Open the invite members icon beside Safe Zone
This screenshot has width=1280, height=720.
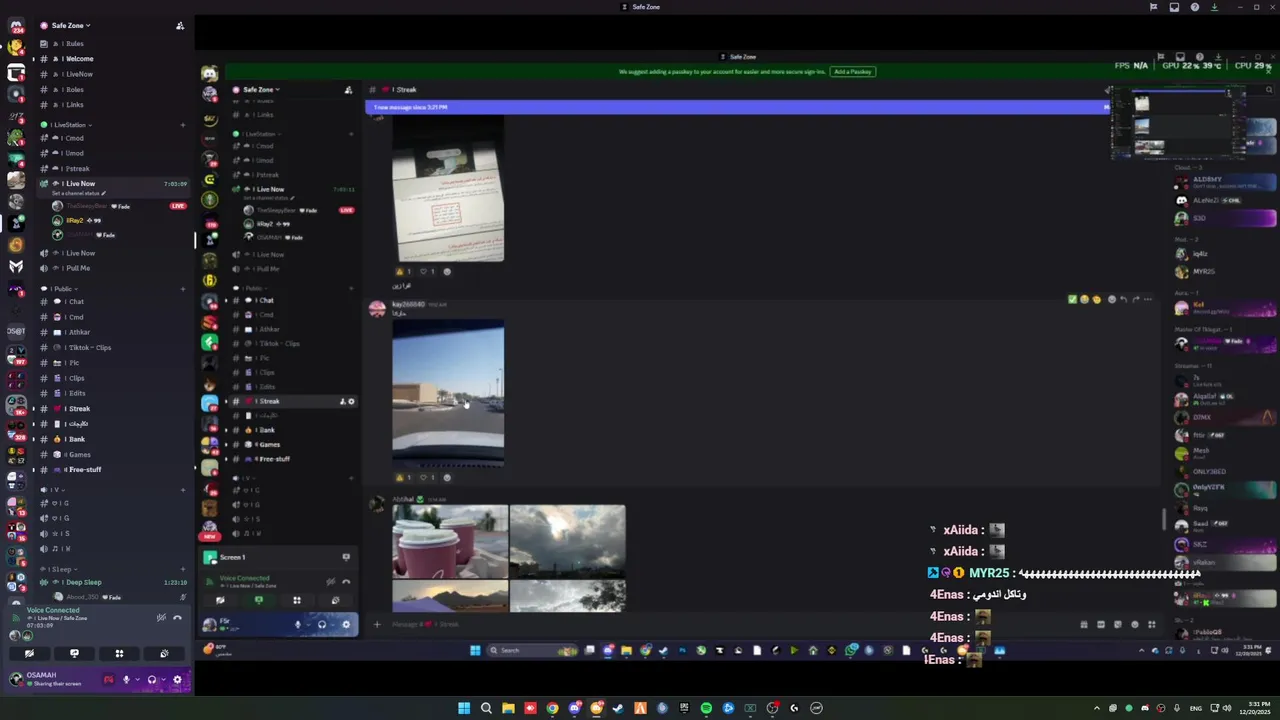click(180, 26)
